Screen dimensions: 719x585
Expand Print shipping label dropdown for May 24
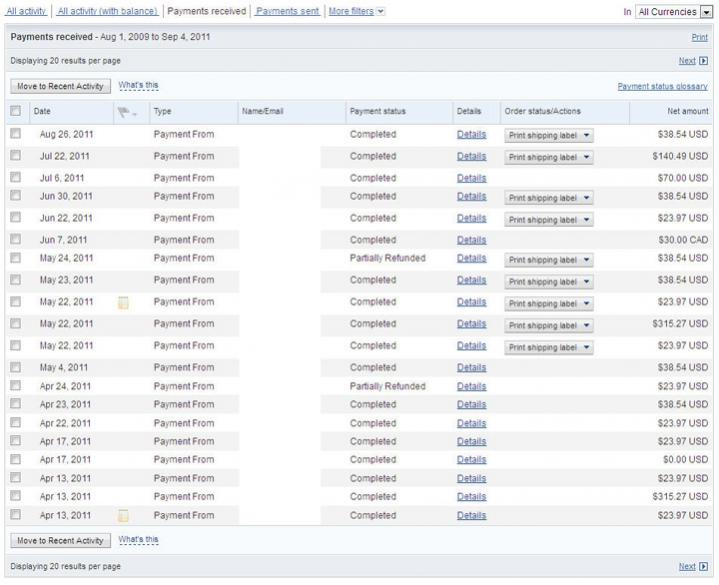[x=586, y=260]
